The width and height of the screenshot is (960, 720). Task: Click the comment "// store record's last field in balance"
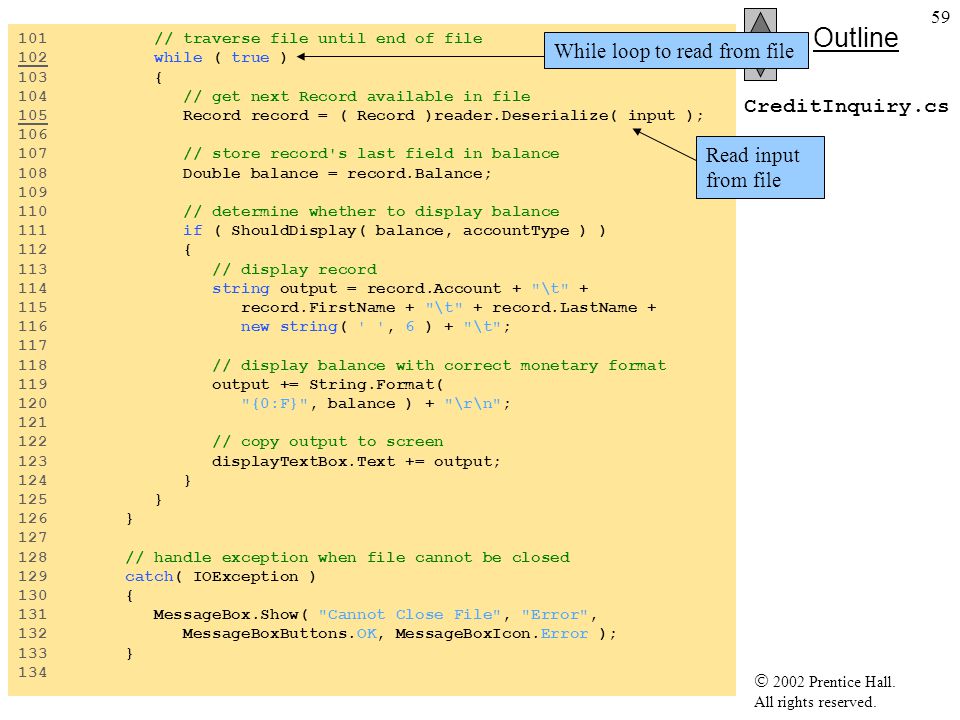tap(371, 154)
